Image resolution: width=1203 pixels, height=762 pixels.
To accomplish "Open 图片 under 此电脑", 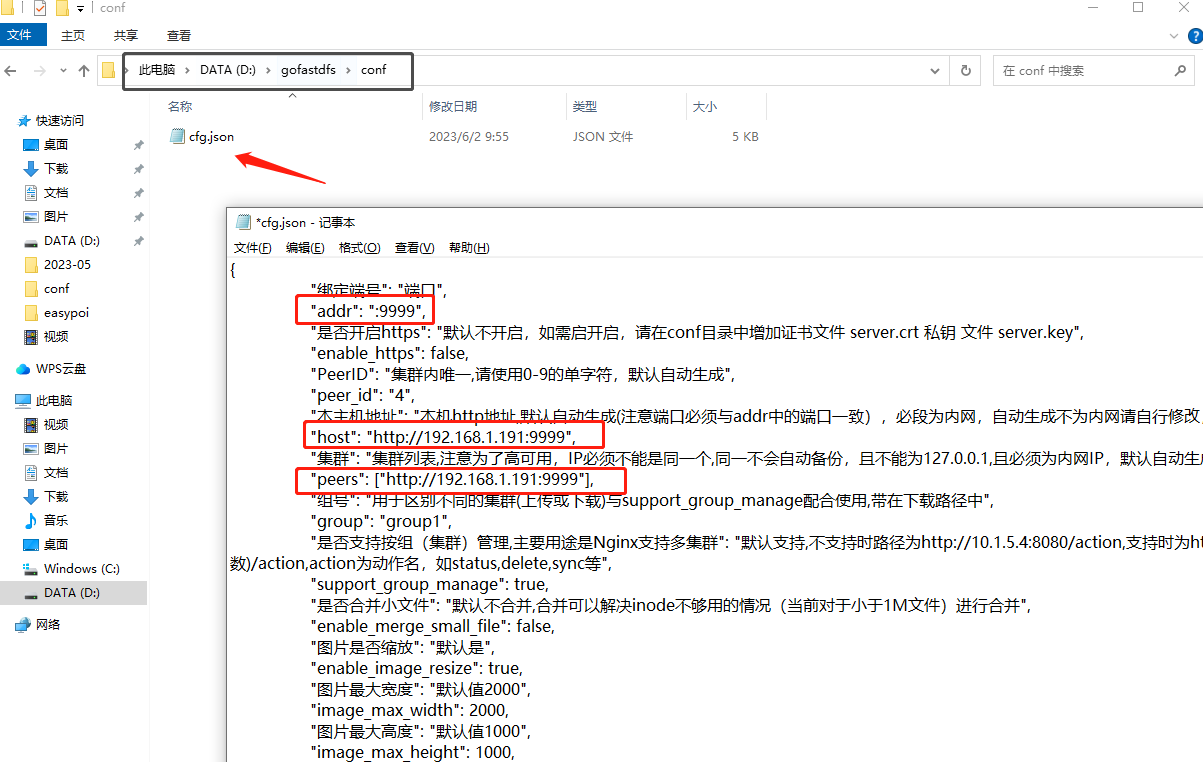I will coord(56,448).
